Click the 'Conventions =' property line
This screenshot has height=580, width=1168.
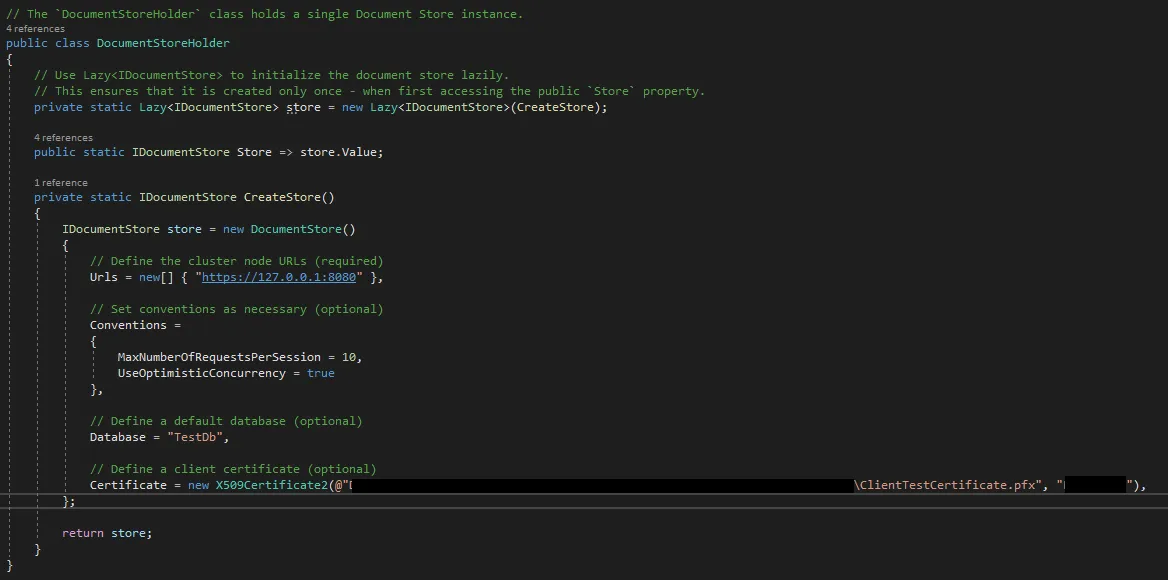click(136, 325)
